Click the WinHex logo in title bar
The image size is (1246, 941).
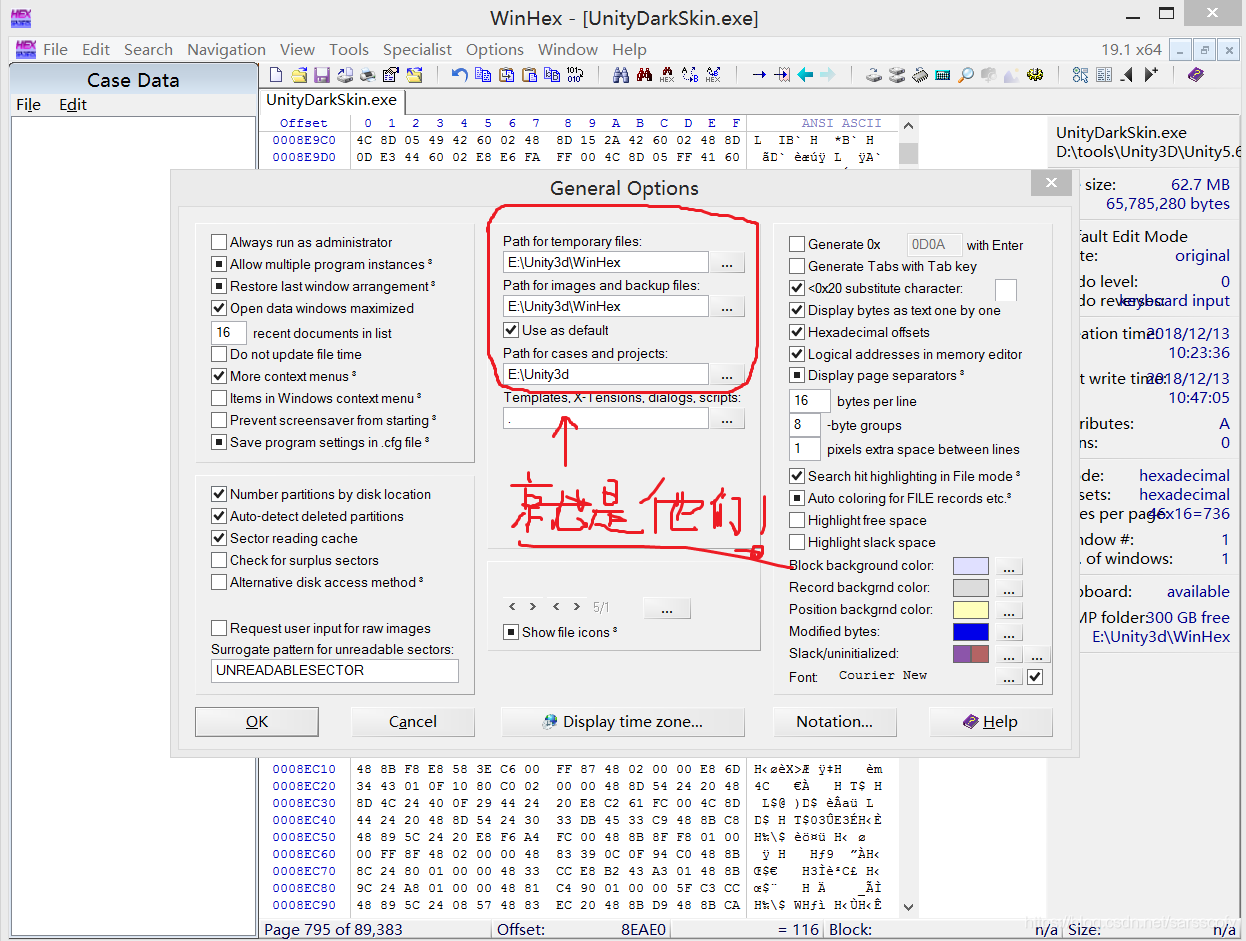tap(20, 18)
